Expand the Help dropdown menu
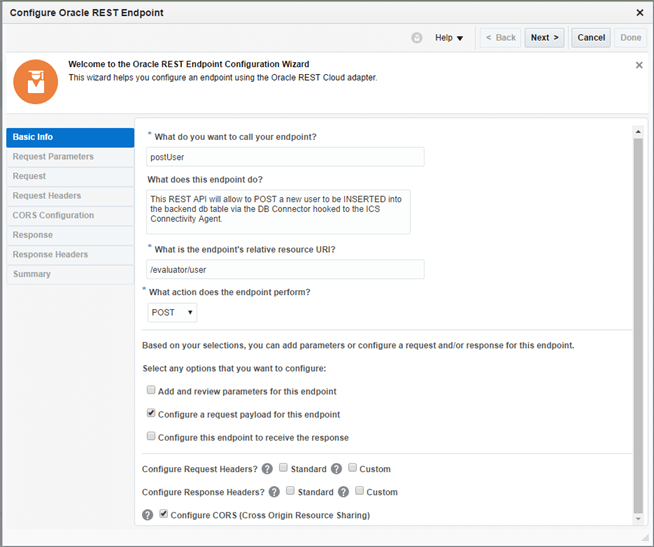654x547 pixels. [449, 38]
